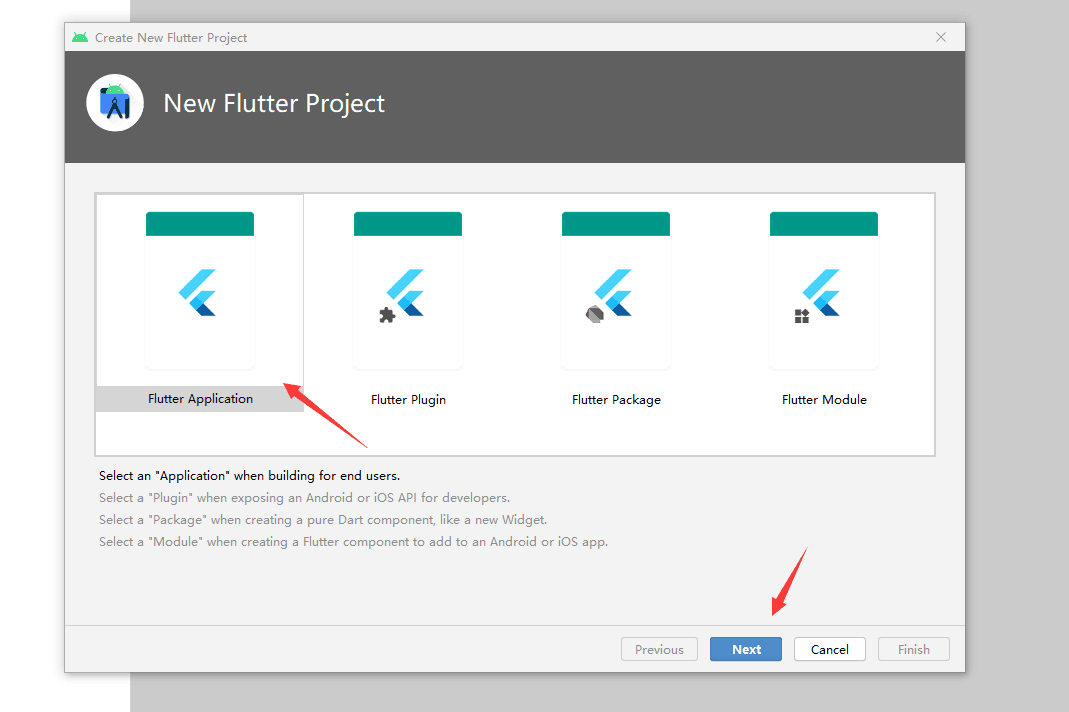
Task: Click the Flutter Package label
Action: [x=616, y=400]
